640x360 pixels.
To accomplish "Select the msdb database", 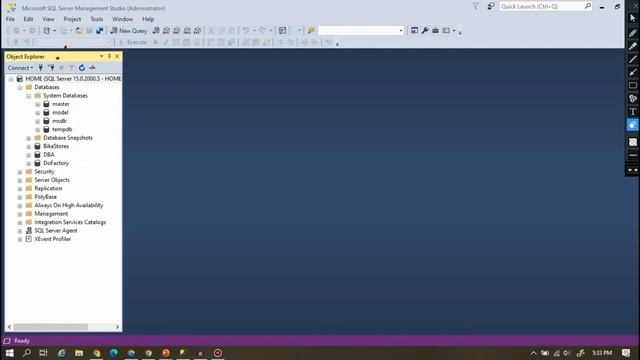I will point(59,121).
